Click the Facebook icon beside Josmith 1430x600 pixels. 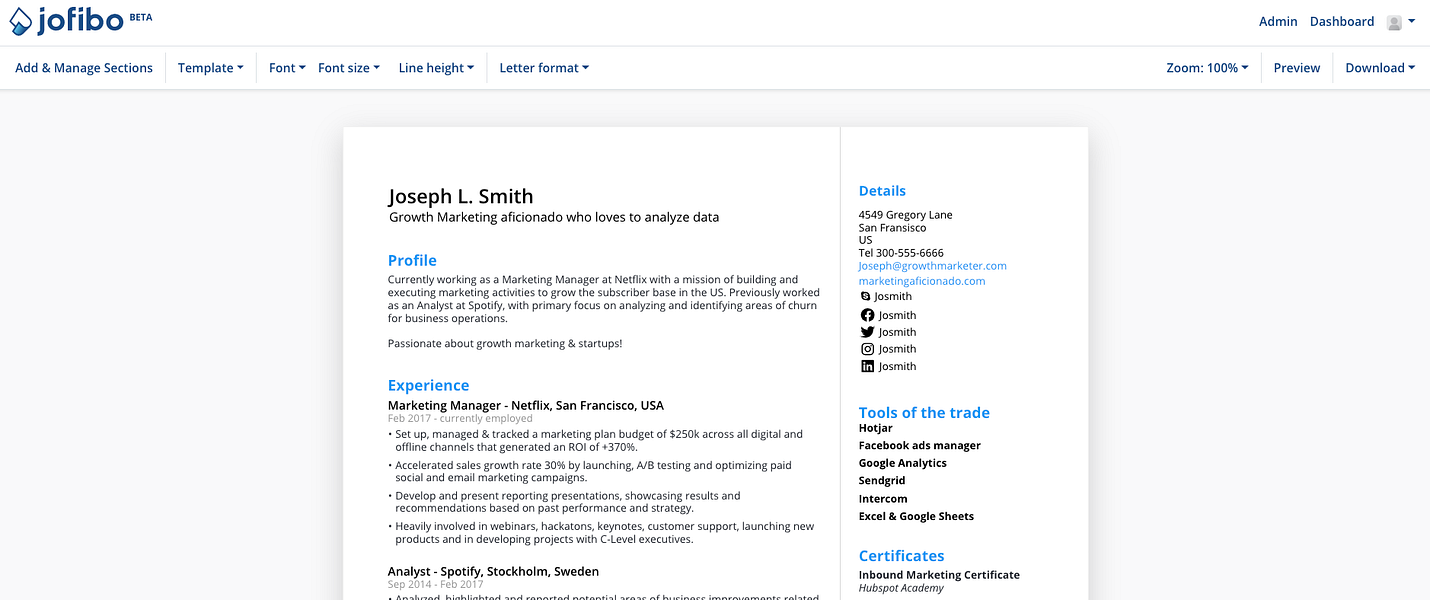pyautogui.click(x=867, y=315)
